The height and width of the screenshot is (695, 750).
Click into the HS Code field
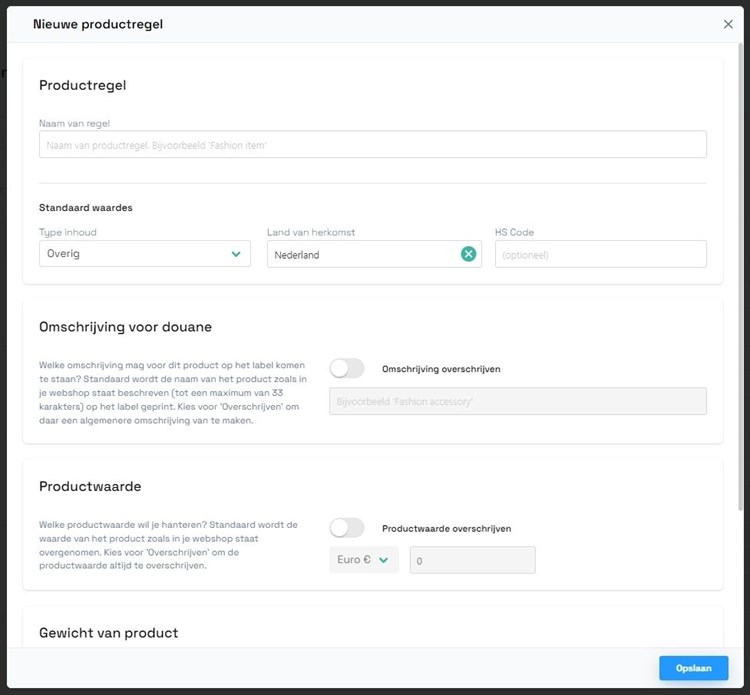[x=600, y=254]
